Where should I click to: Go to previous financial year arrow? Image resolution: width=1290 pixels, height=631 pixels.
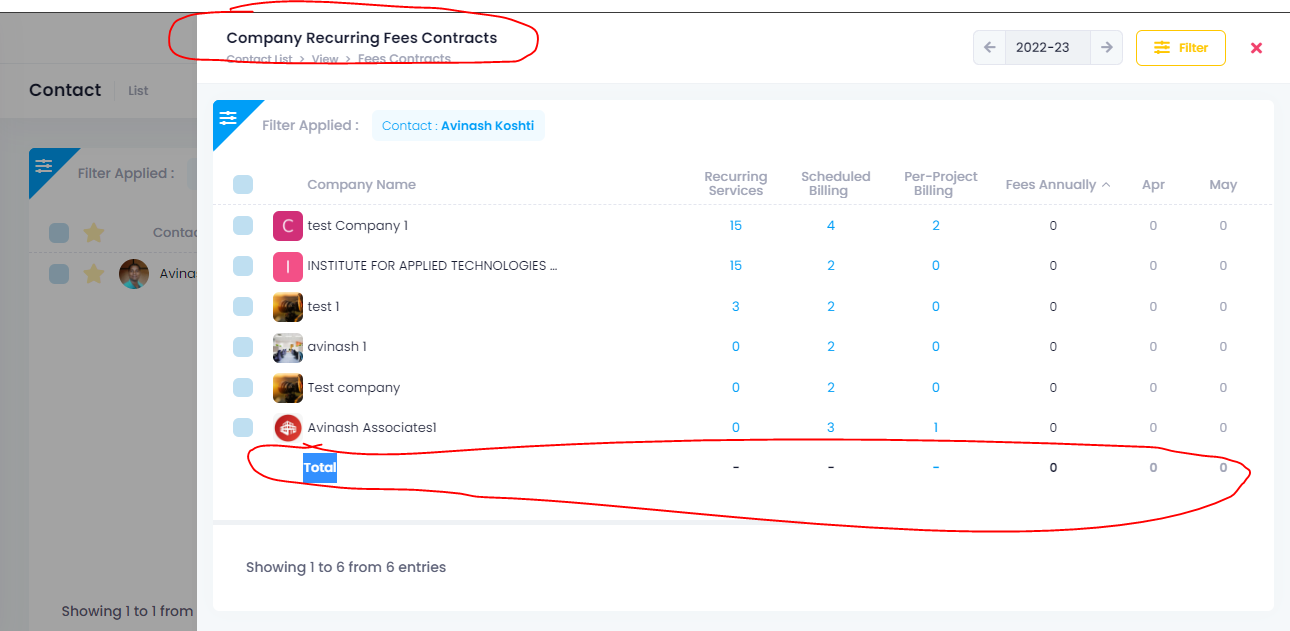click(990, 47)
